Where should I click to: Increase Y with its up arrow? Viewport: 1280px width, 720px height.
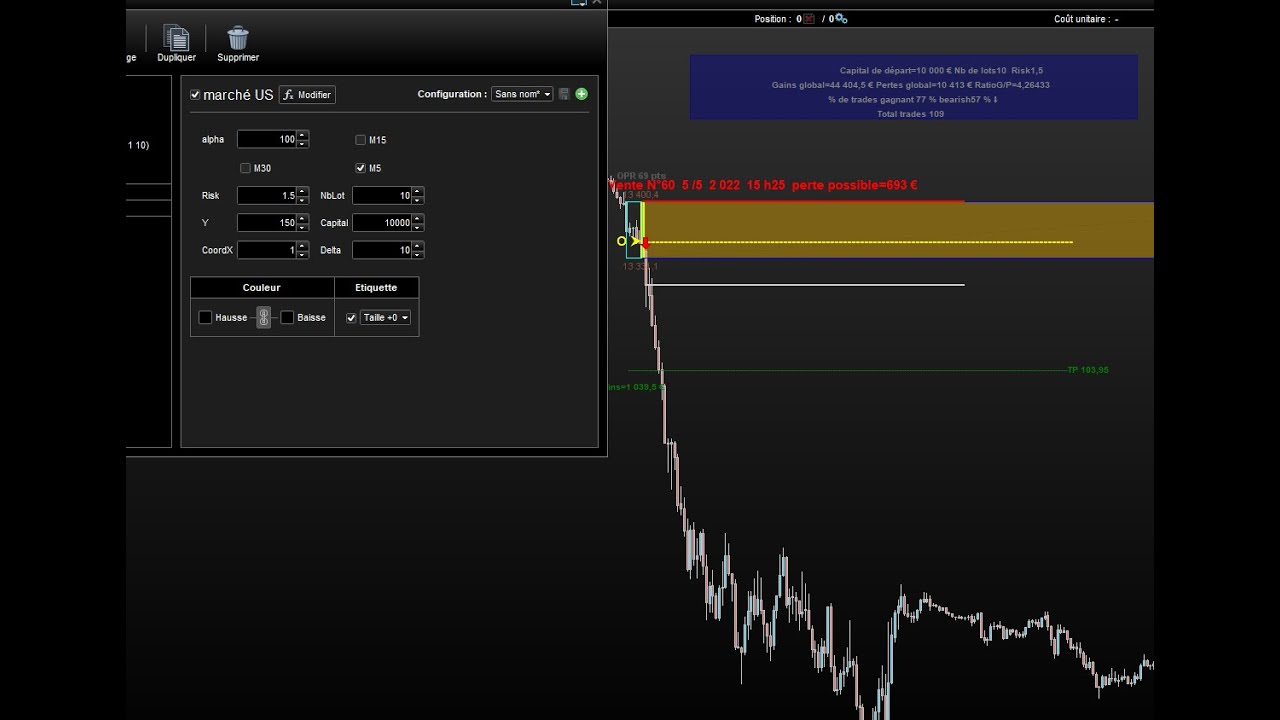coord(303,218)
